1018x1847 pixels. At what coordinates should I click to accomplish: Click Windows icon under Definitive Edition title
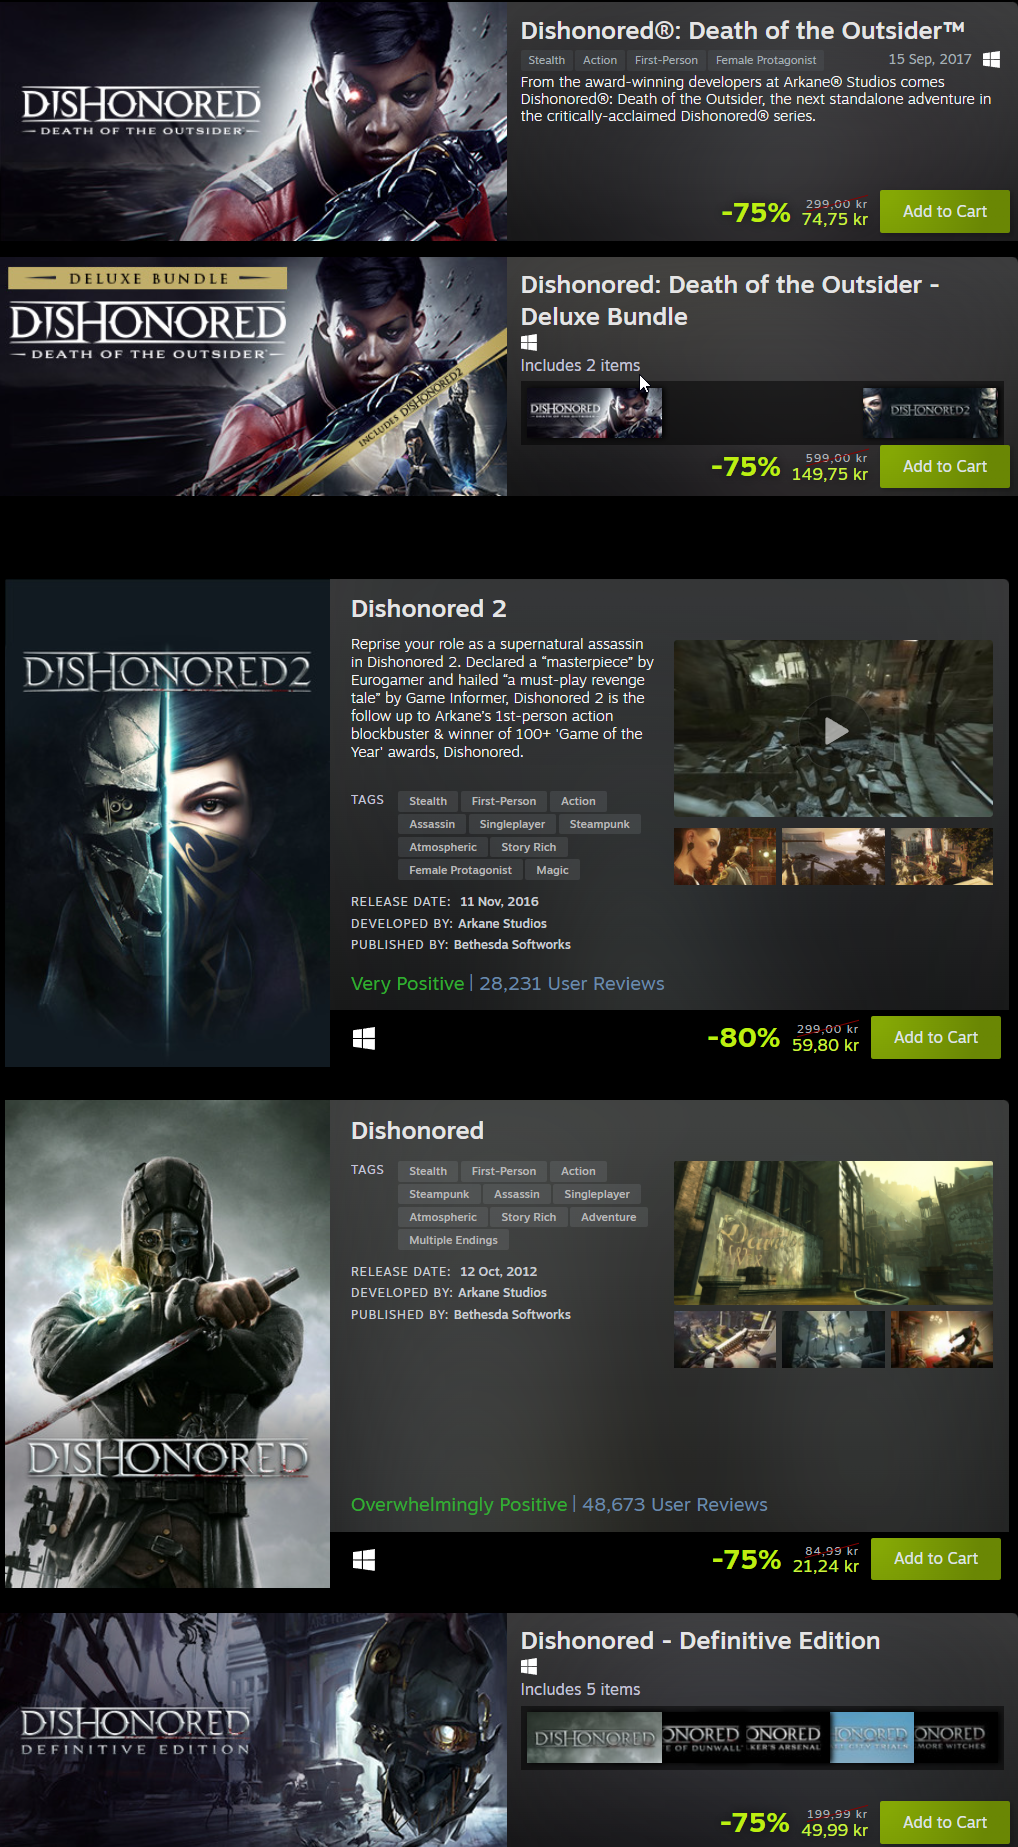click(529, 1666)
